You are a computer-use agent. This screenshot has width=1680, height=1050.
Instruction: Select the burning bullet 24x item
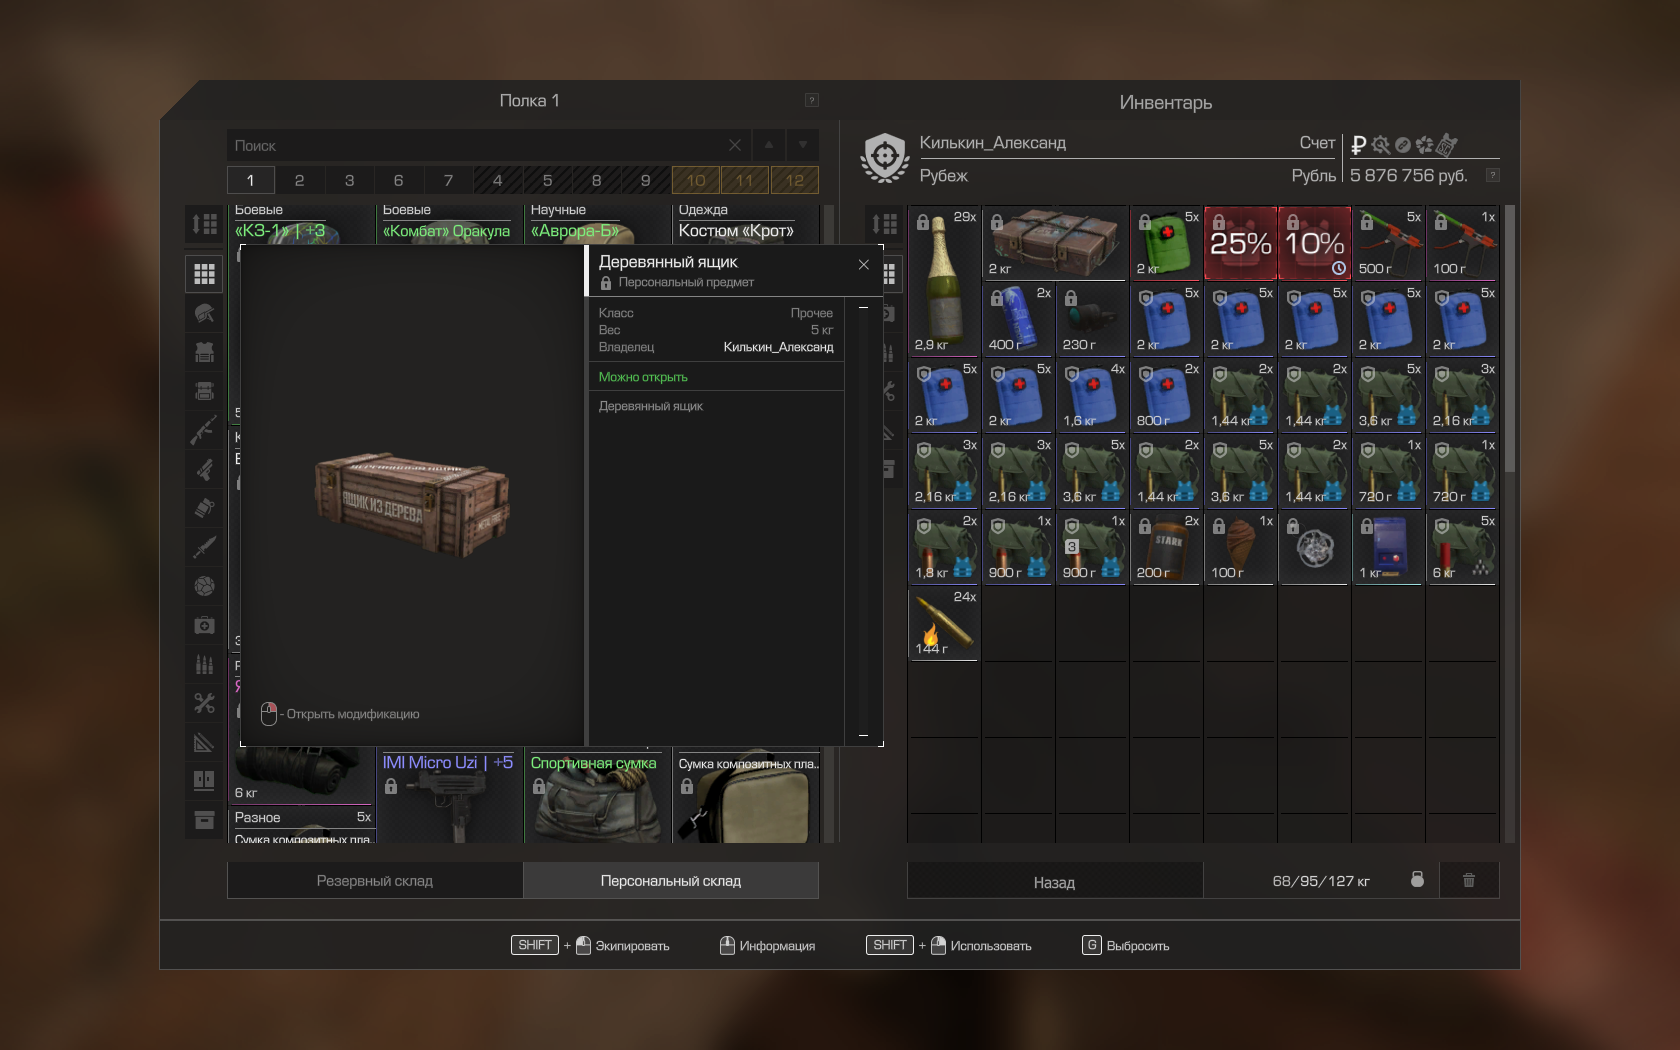943,623
